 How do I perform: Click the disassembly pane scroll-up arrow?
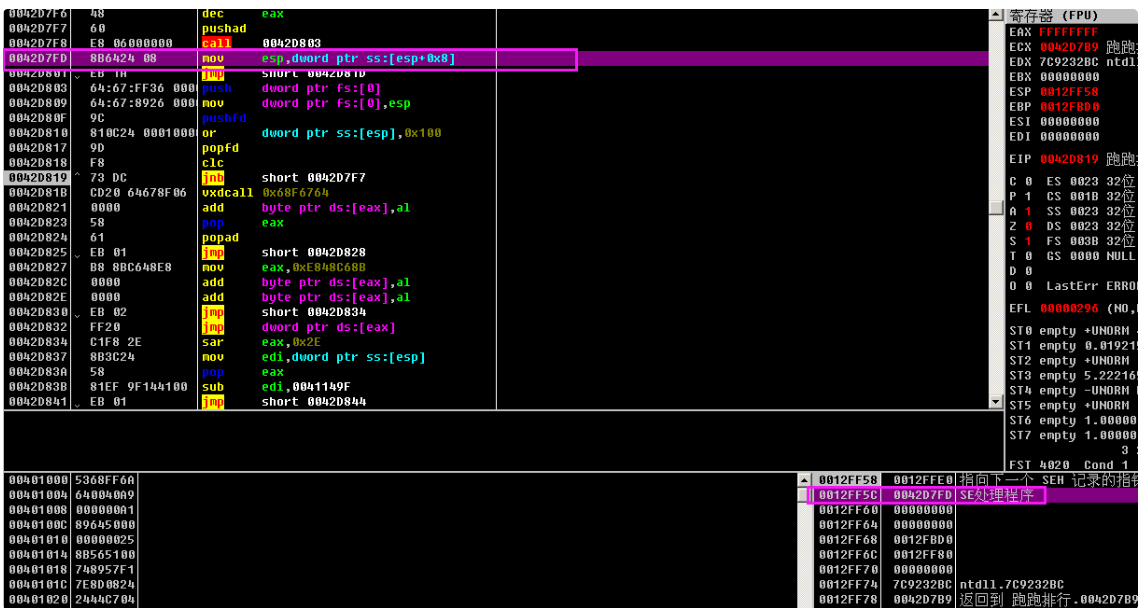[x=995, y=14]
